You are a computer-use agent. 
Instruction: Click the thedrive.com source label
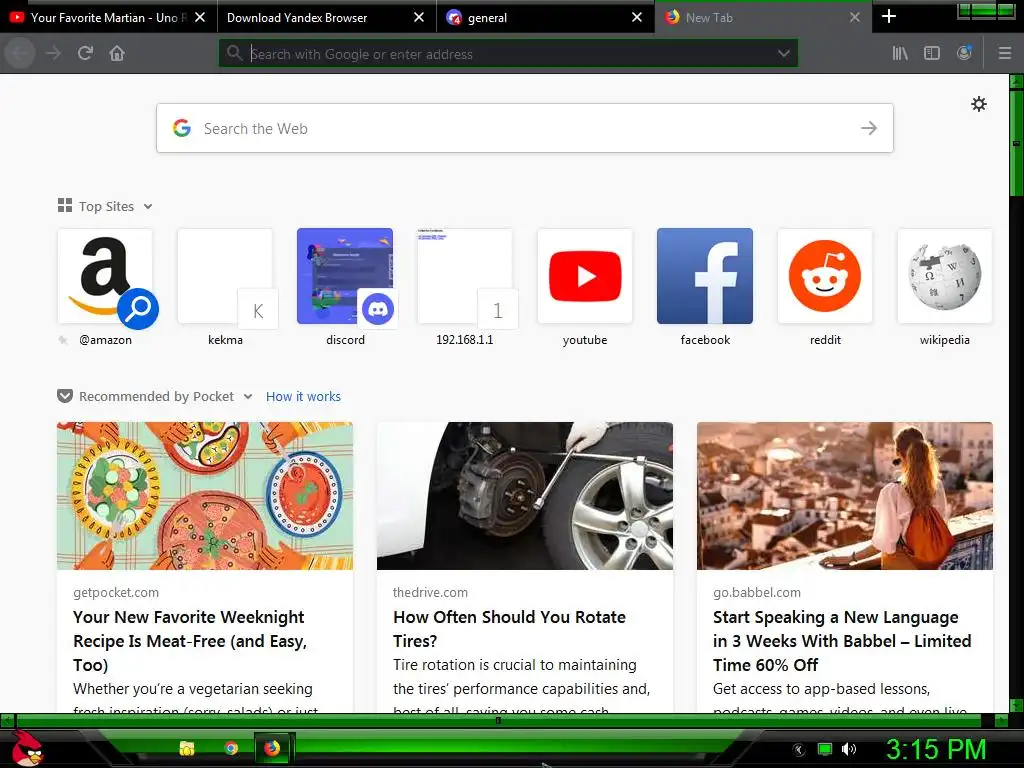(x=430, y=592)
